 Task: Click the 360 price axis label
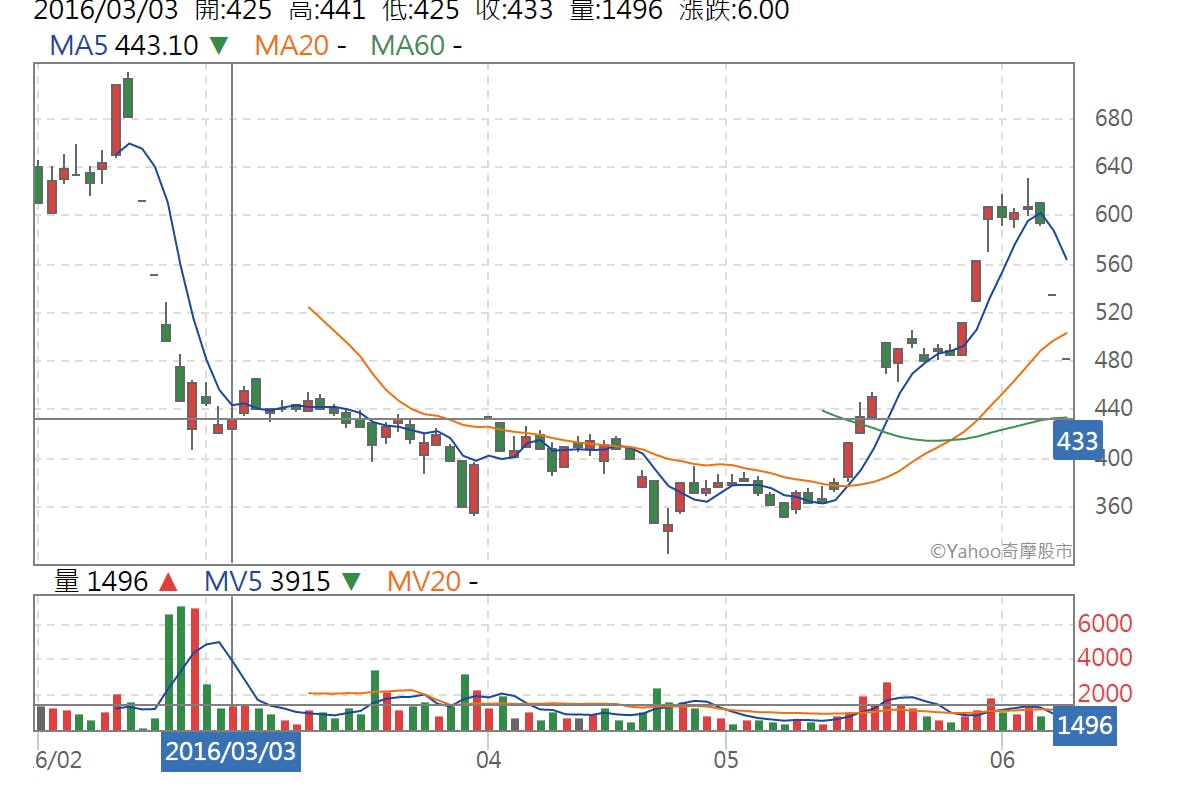click(1113, 506)
